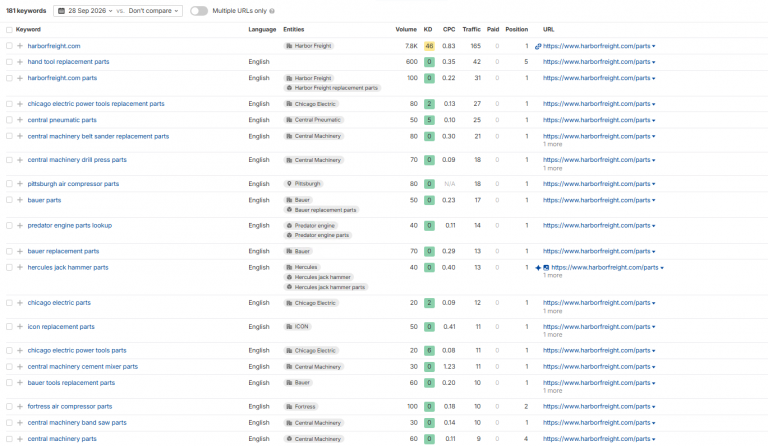
Task: Open keyword link central pneumatic parts
Action: pos(62,120)
